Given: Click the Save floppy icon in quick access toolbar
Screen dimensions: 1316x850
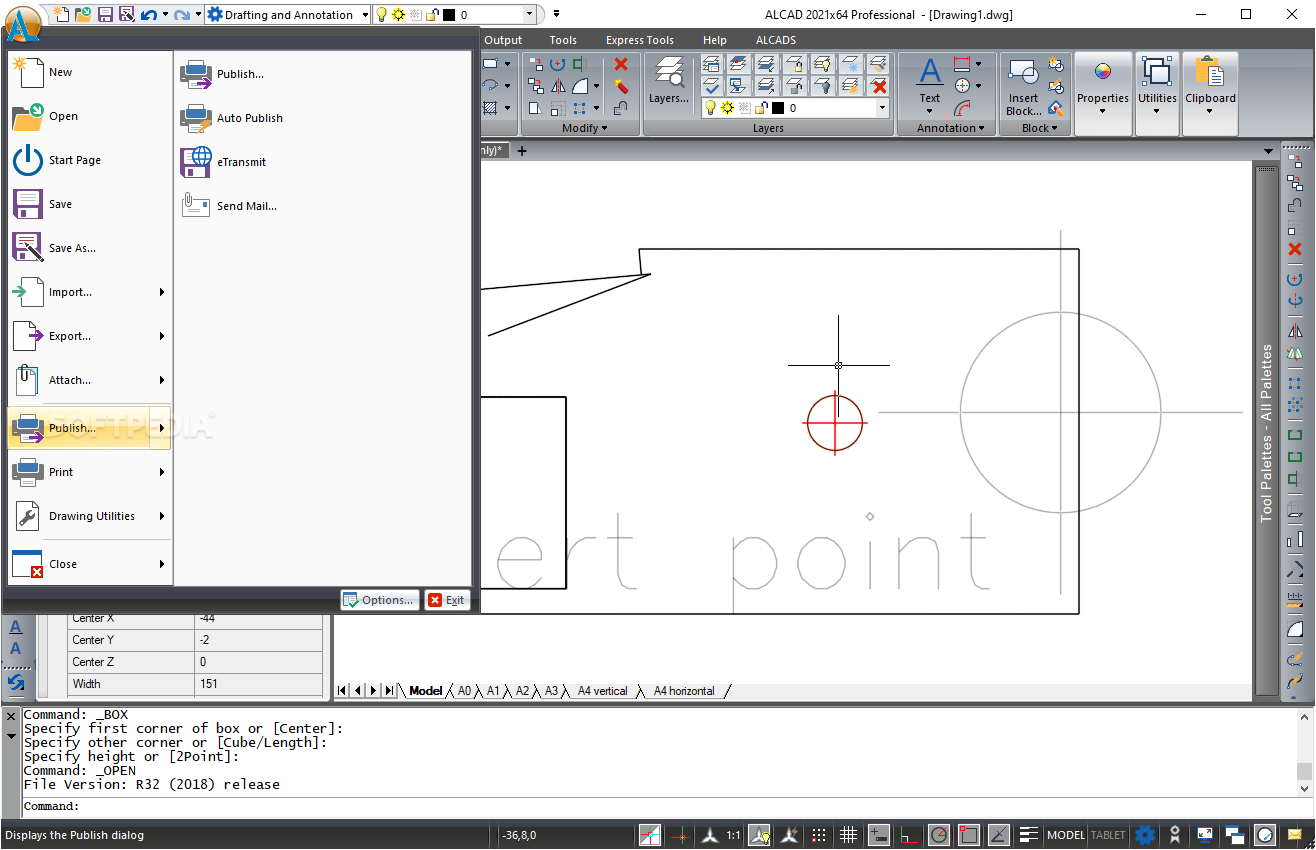Looking at the screenshot, I should [x=105, y=14].
